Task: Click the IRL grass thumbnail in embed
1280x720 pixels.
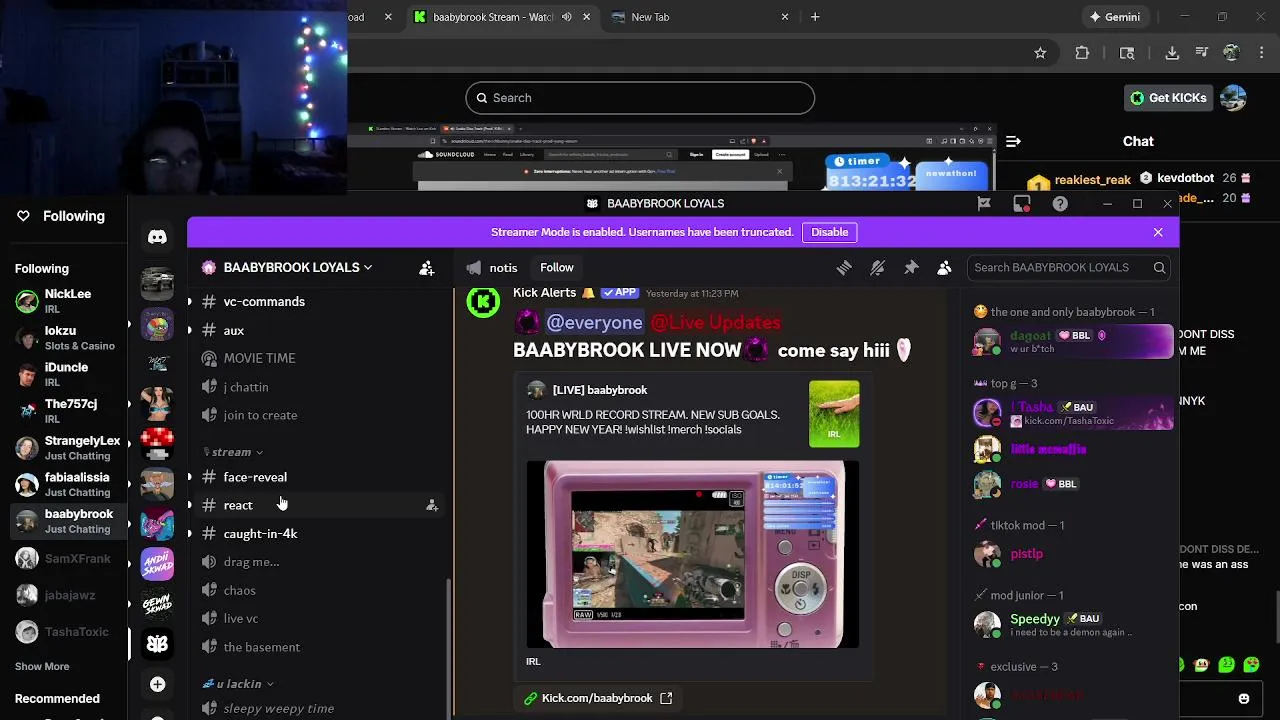Action: click(834, 414)
